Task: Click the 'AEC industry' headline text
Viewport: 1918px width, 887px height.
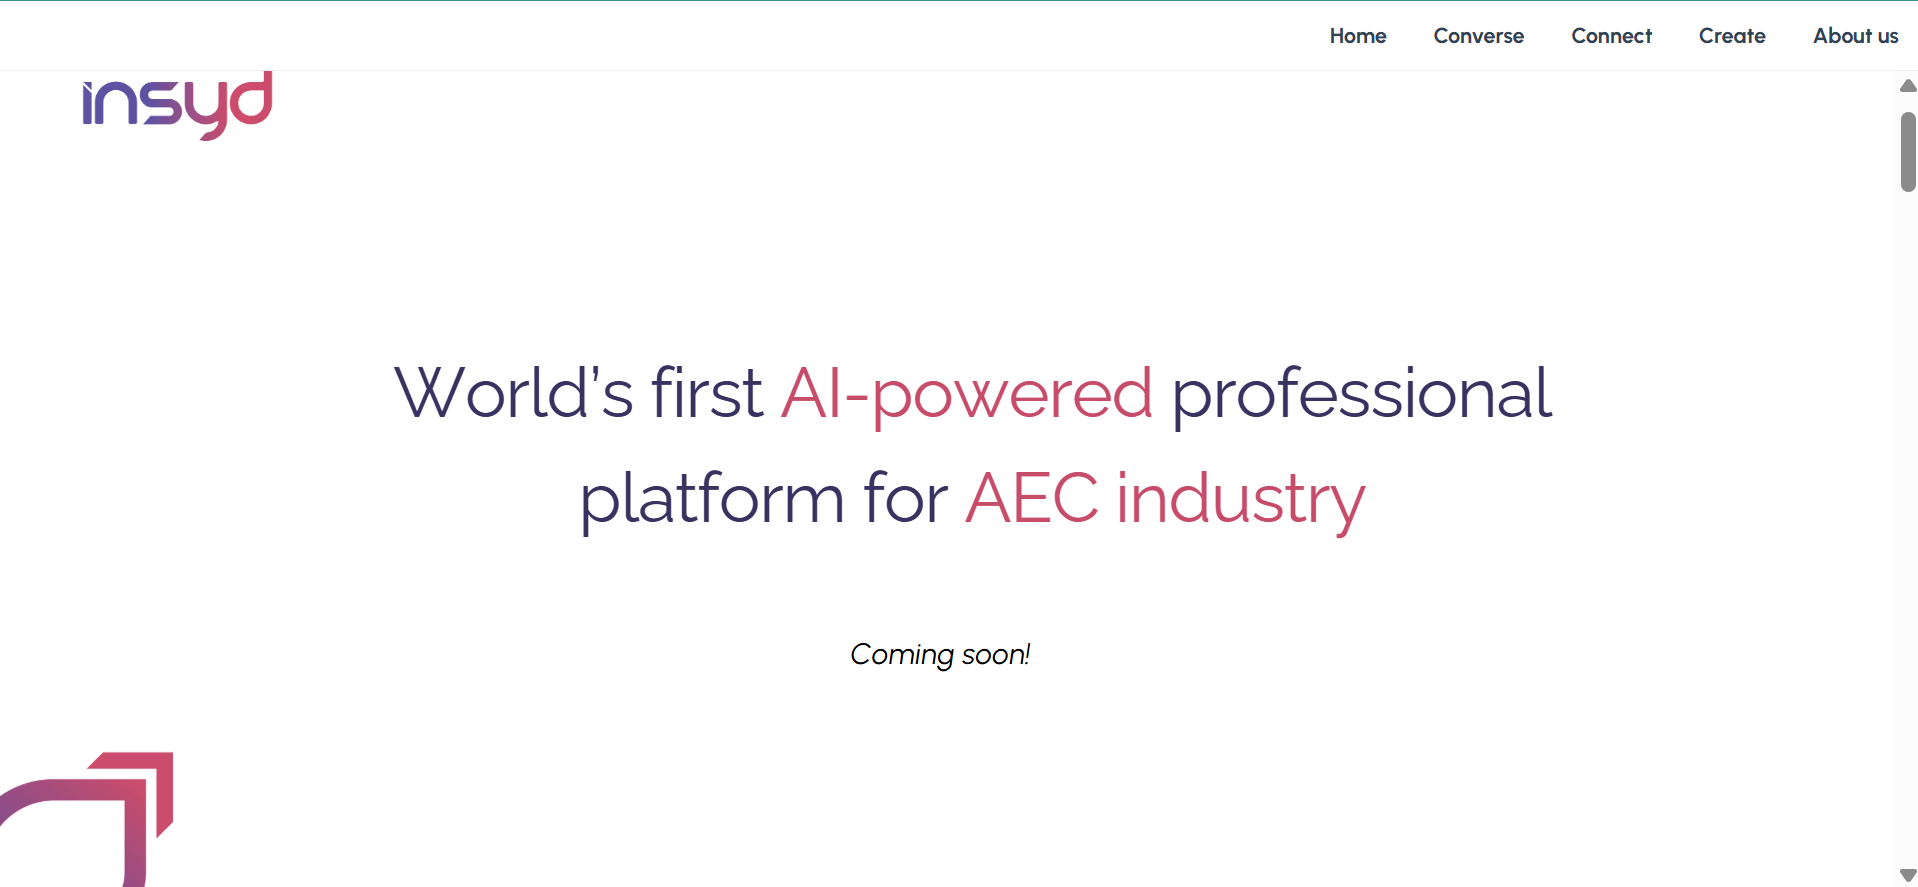Action: [1165, 499]
